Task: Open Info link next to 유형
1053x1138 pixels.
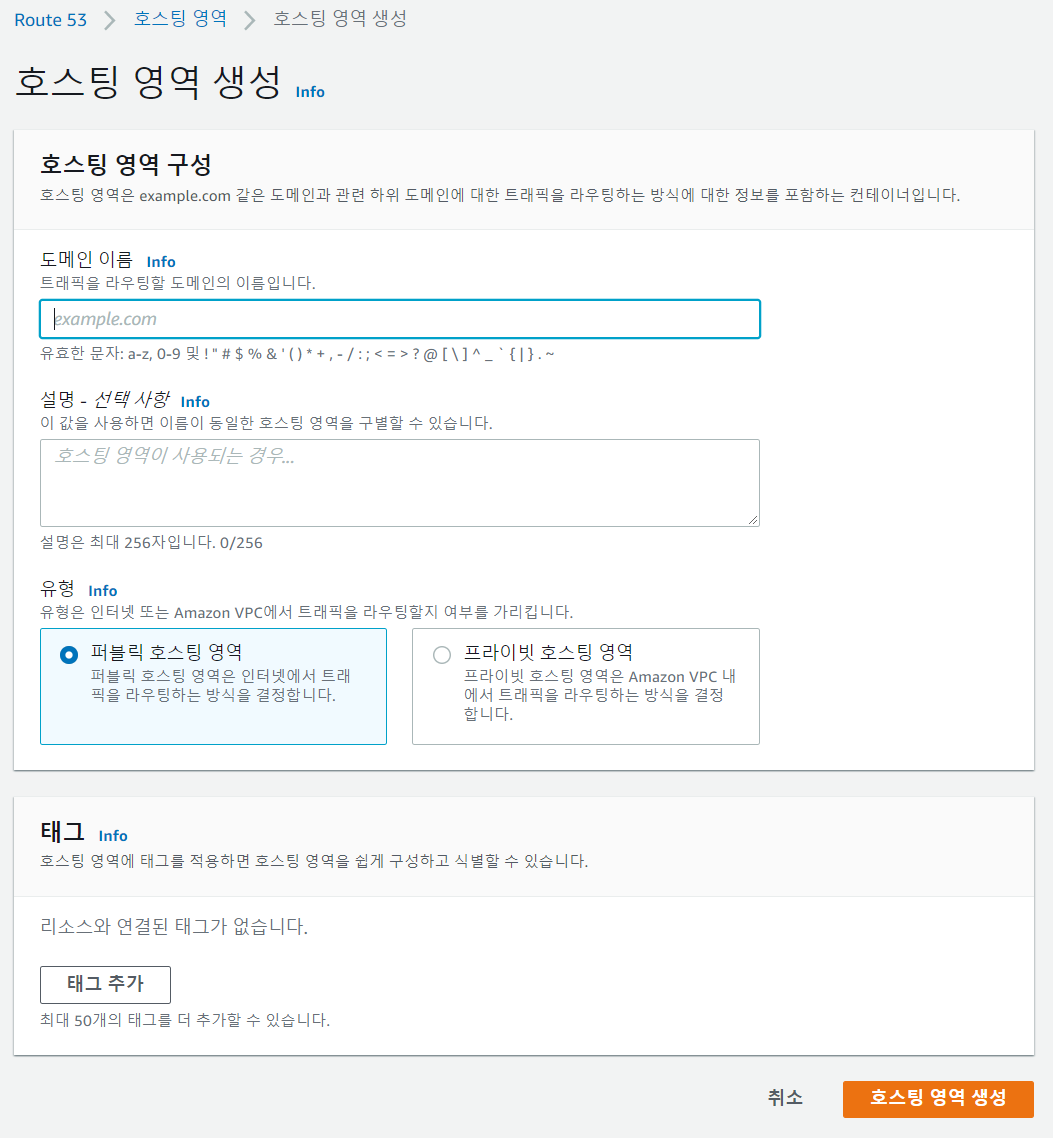Action: point(102,591)
